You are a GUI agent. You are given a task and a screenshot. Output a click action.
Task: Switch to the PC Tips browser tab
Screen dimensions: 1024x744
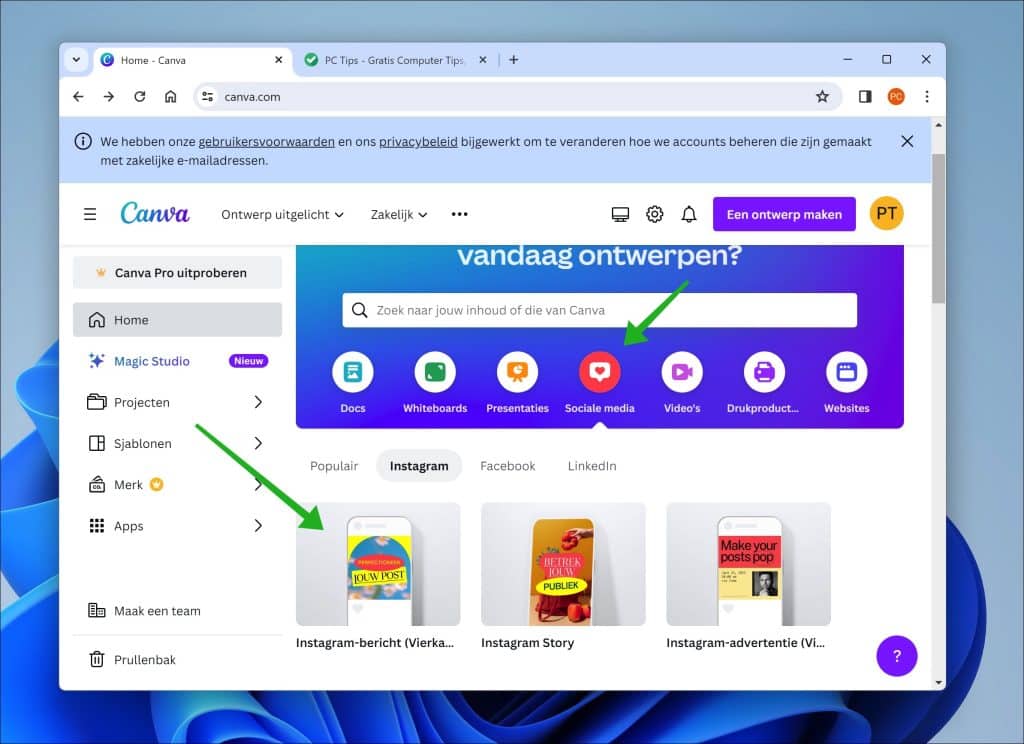[394, 60]
